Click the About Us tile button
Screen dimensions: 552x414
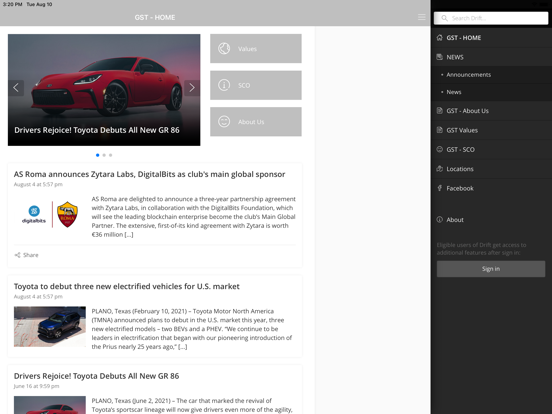coord(256,122)
